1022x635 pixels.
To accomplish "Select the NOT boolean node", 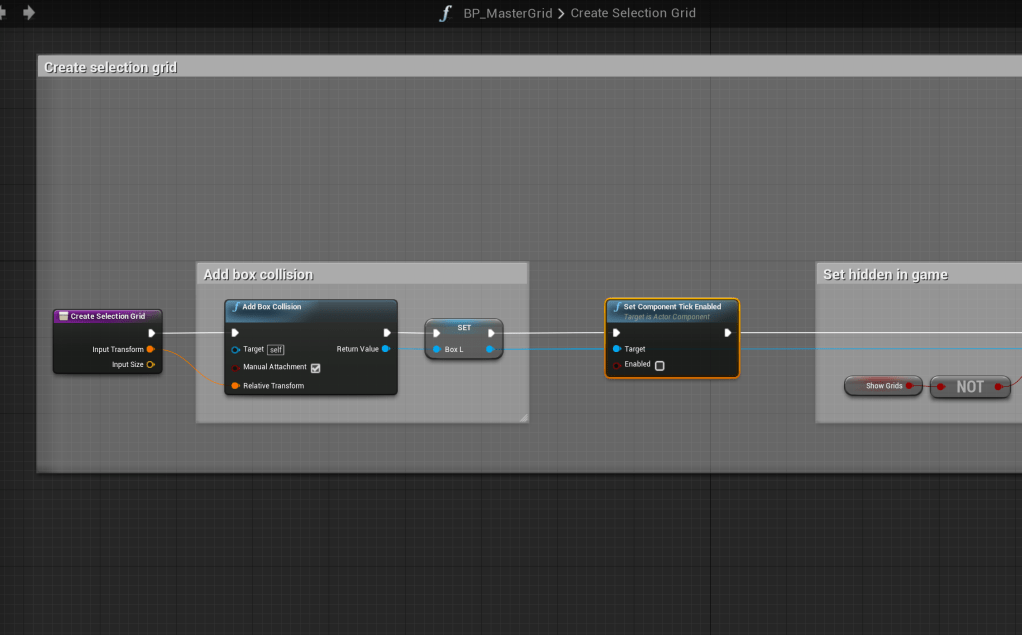I will click(970, 387).
